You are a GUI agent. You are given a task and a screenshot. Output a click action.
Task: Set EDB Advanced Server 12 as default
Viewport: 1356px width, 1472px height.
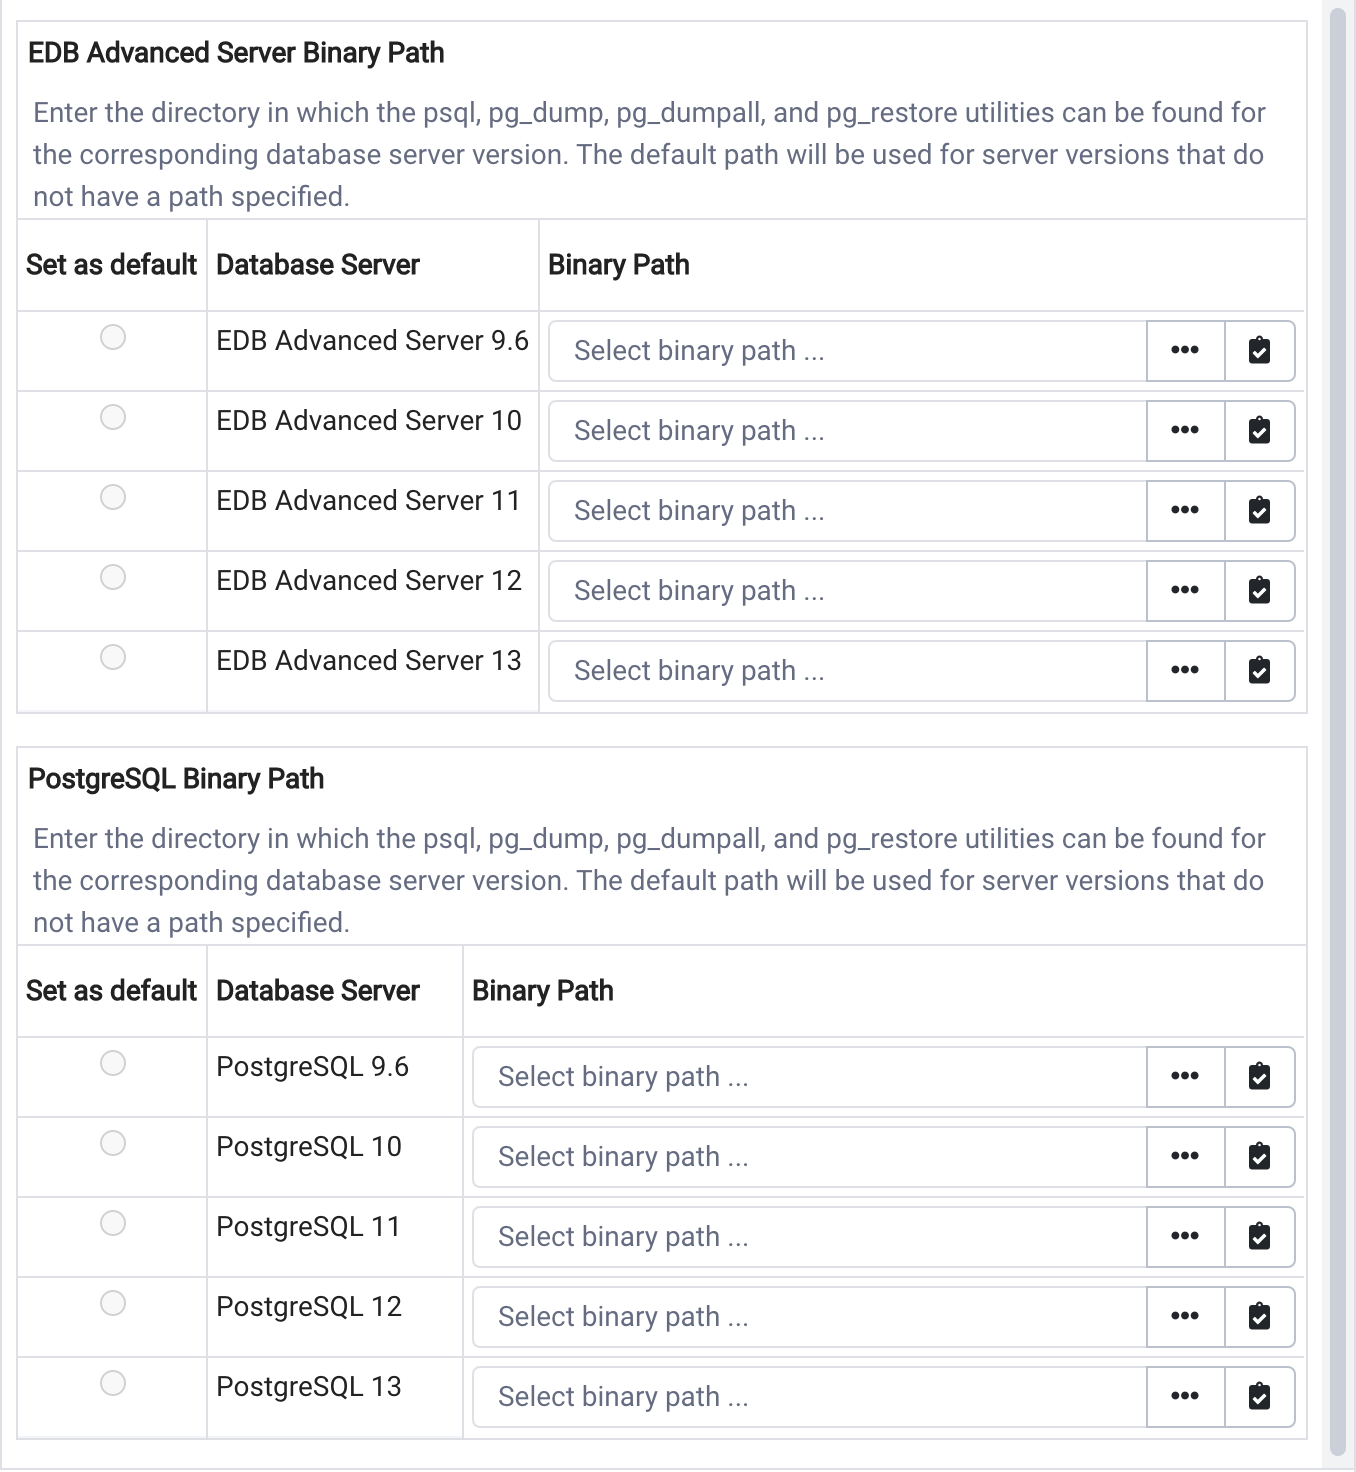[112, 578]
